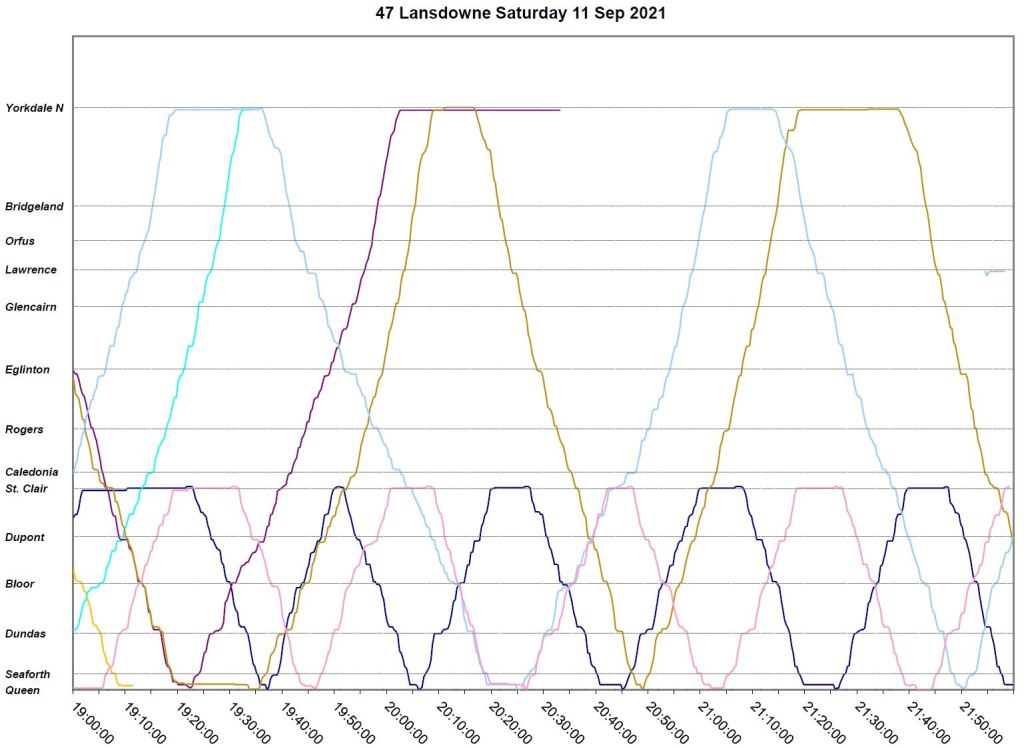This screenshot has height=748, width=1024.
Task: Click the Dupont stop label
Action: click(25, 538)
